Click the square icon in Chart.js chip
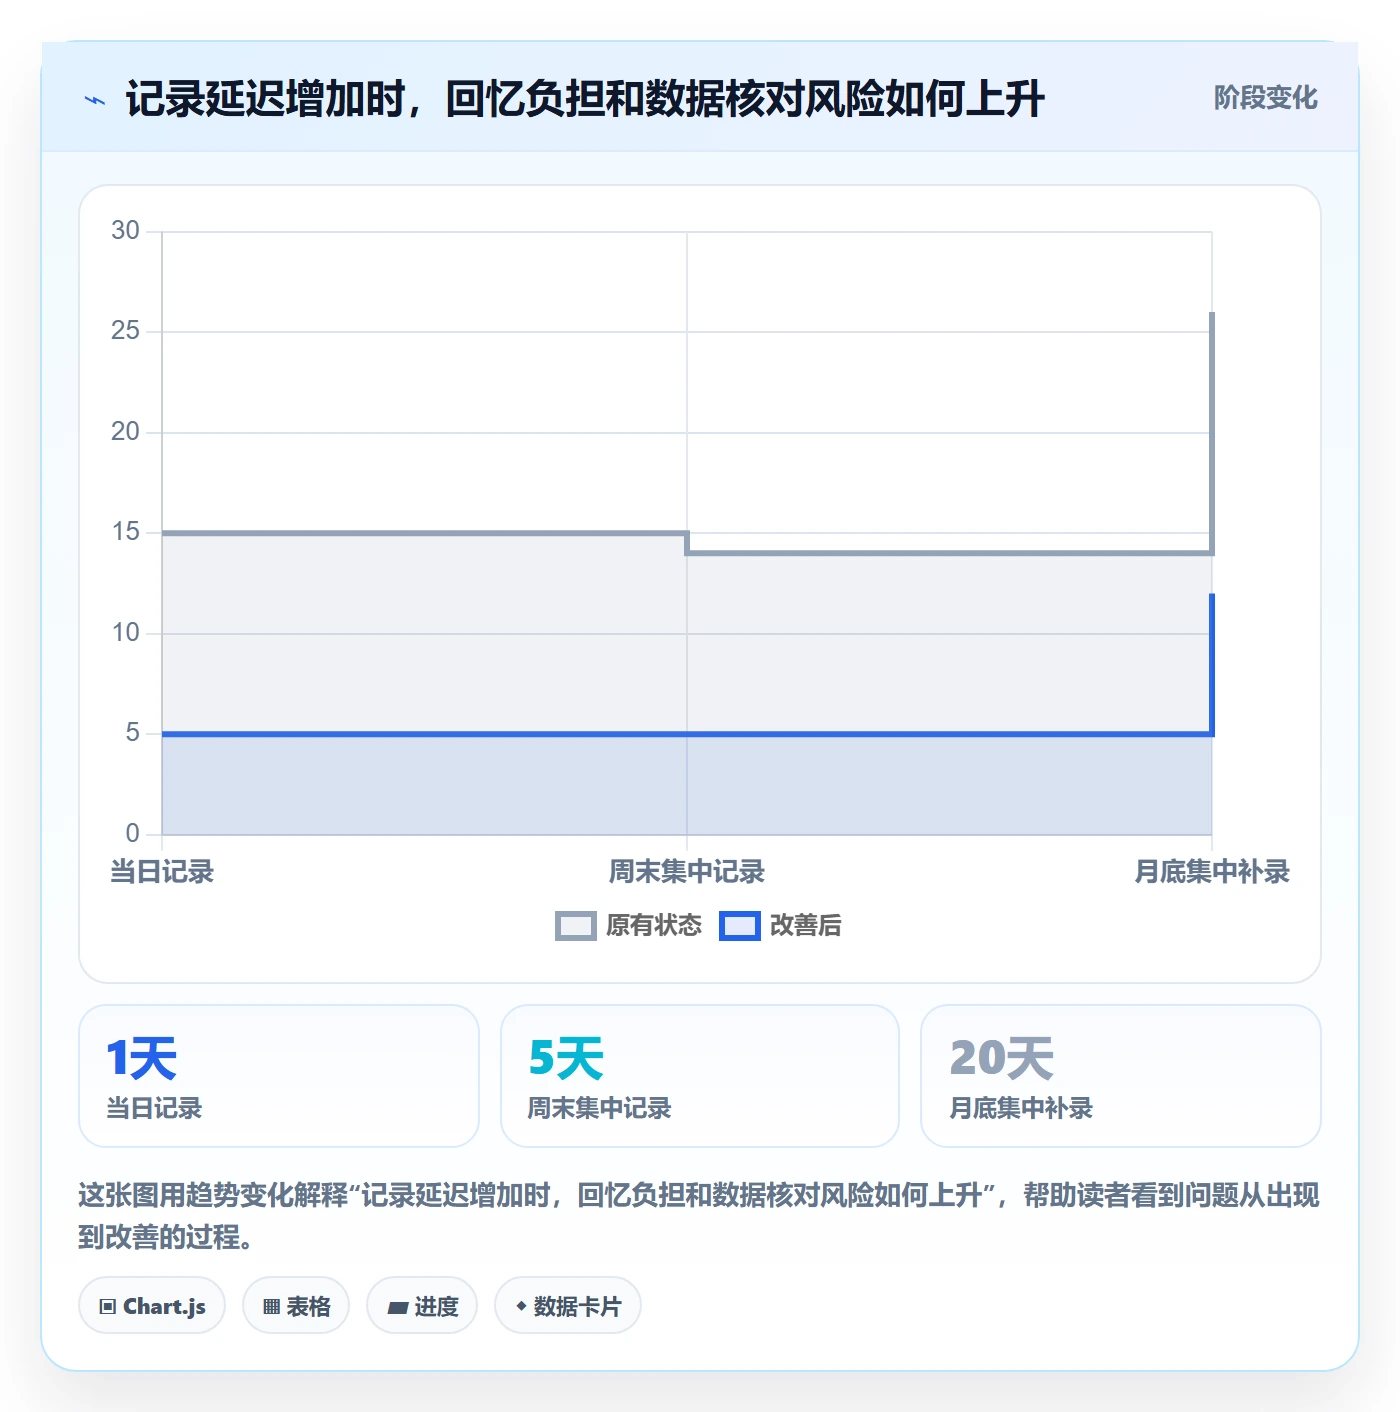 [108, 1307]
